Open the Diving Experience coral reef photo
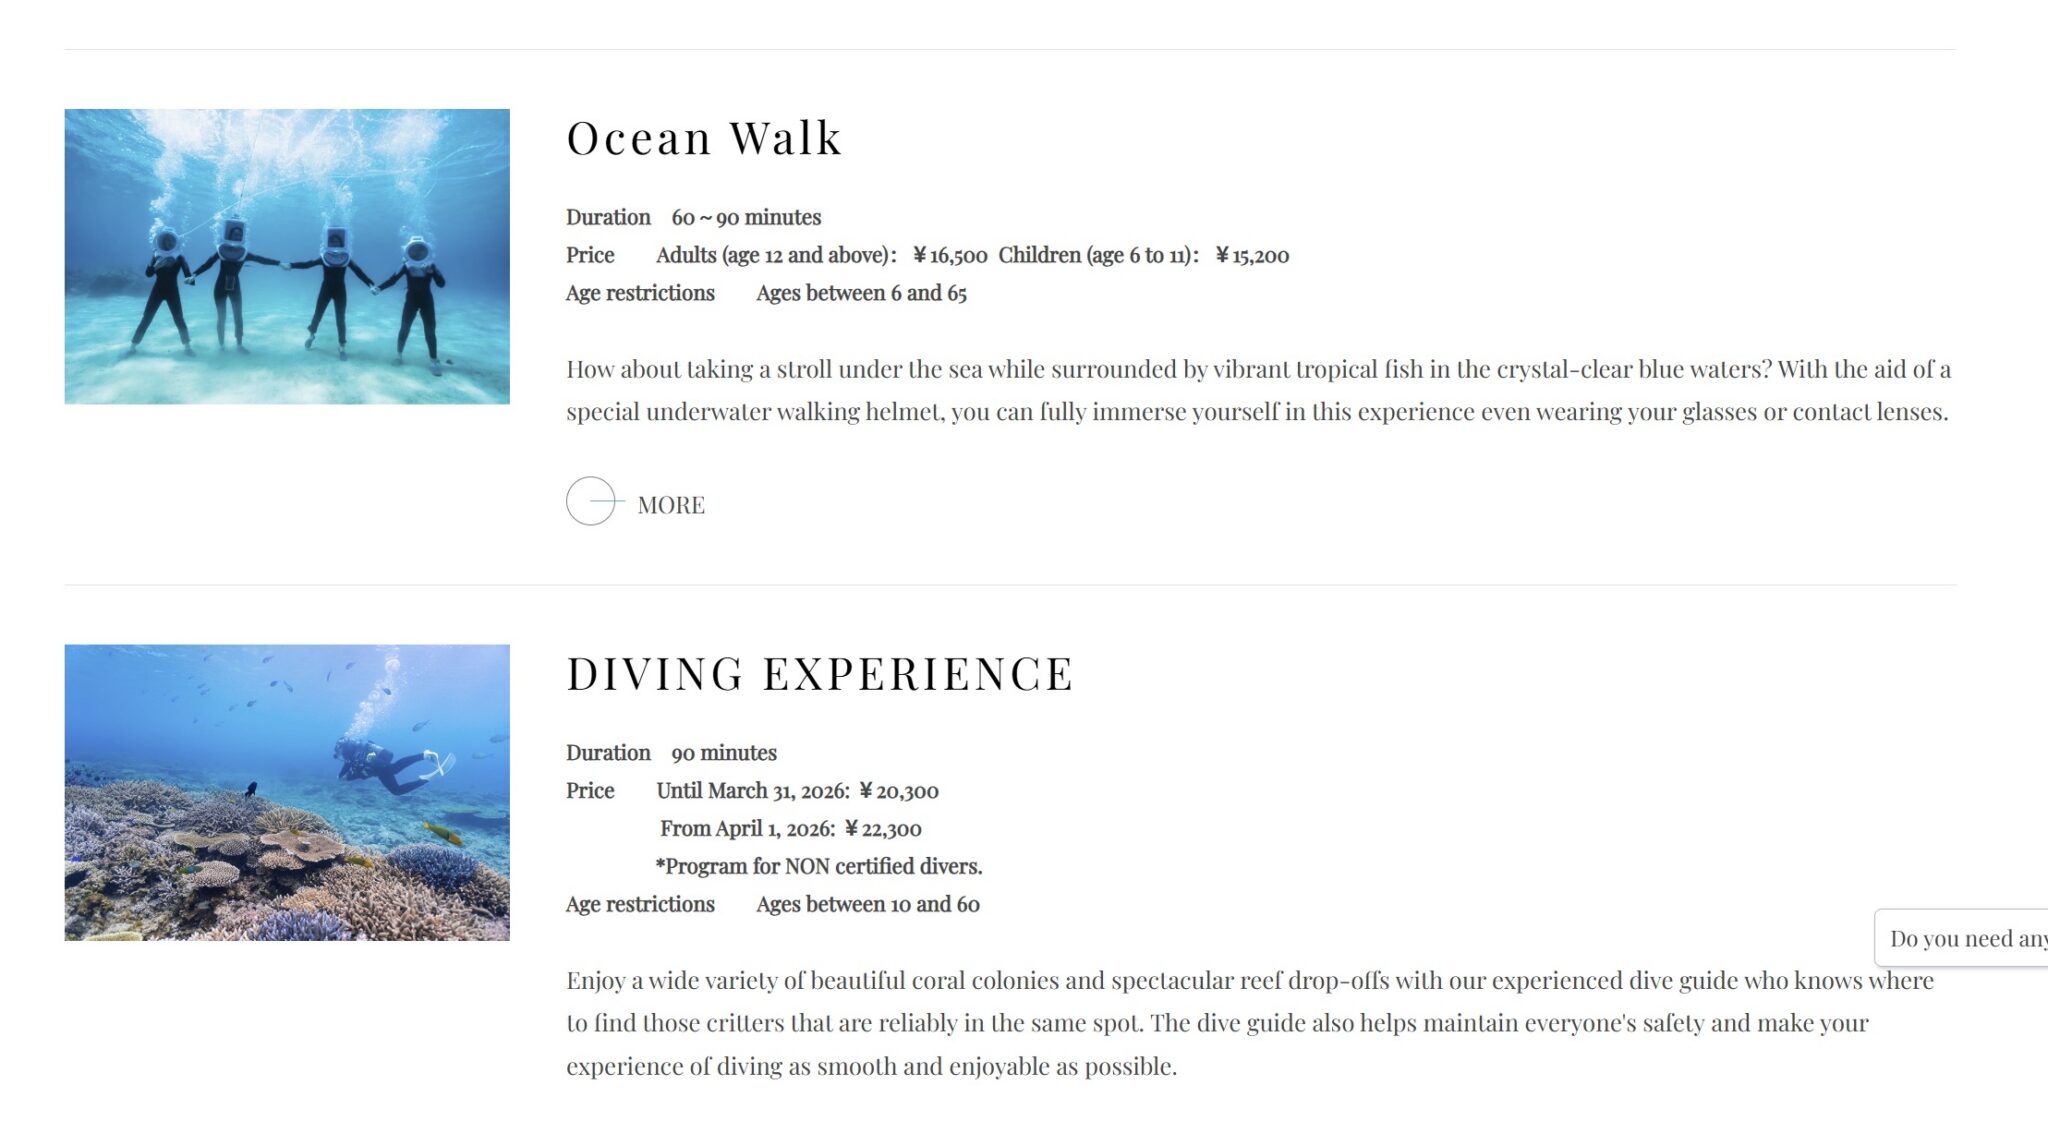The image size is (2048, 1121). coord(287,792)
